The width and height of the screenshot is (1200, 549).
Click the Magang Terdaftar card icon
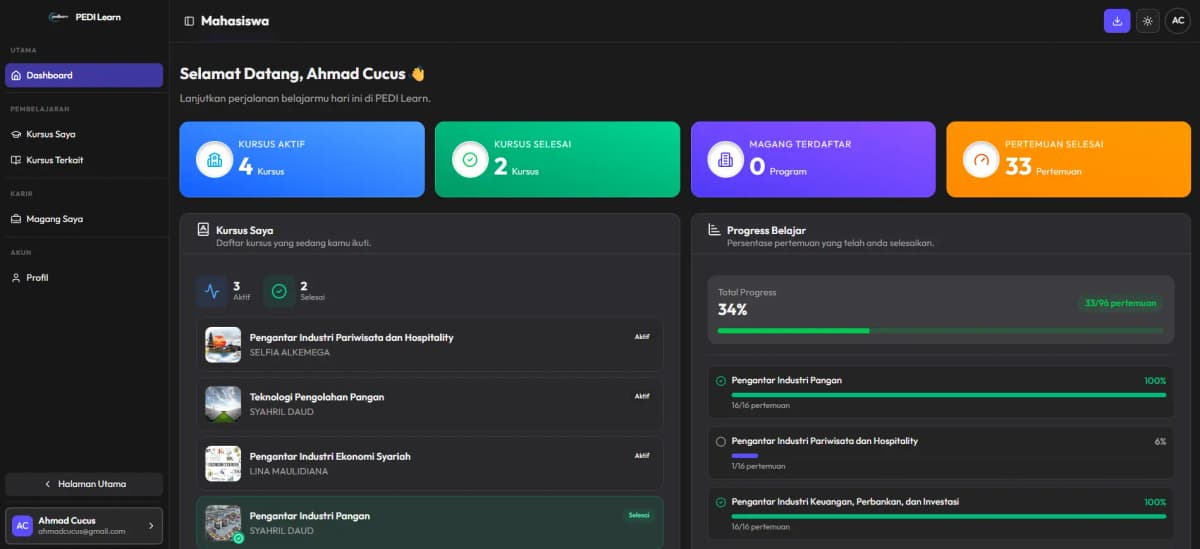click(726, 160)
